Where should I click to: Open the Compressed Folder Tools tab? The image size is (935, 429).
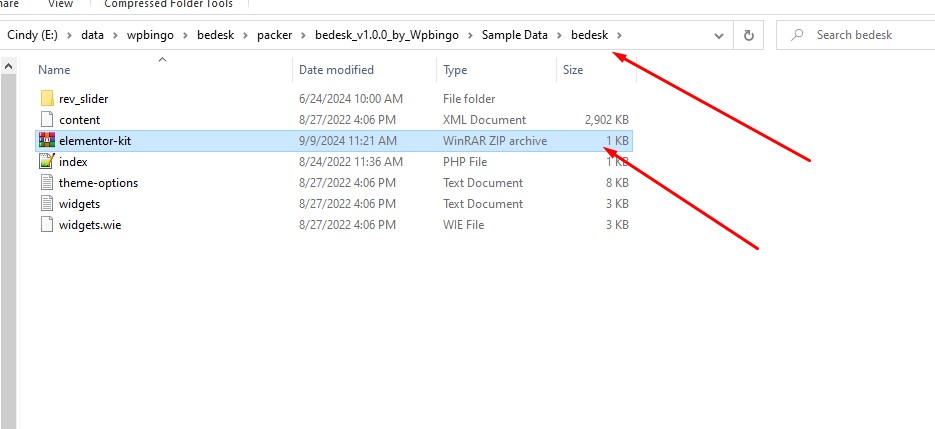(x=169, y=4)
